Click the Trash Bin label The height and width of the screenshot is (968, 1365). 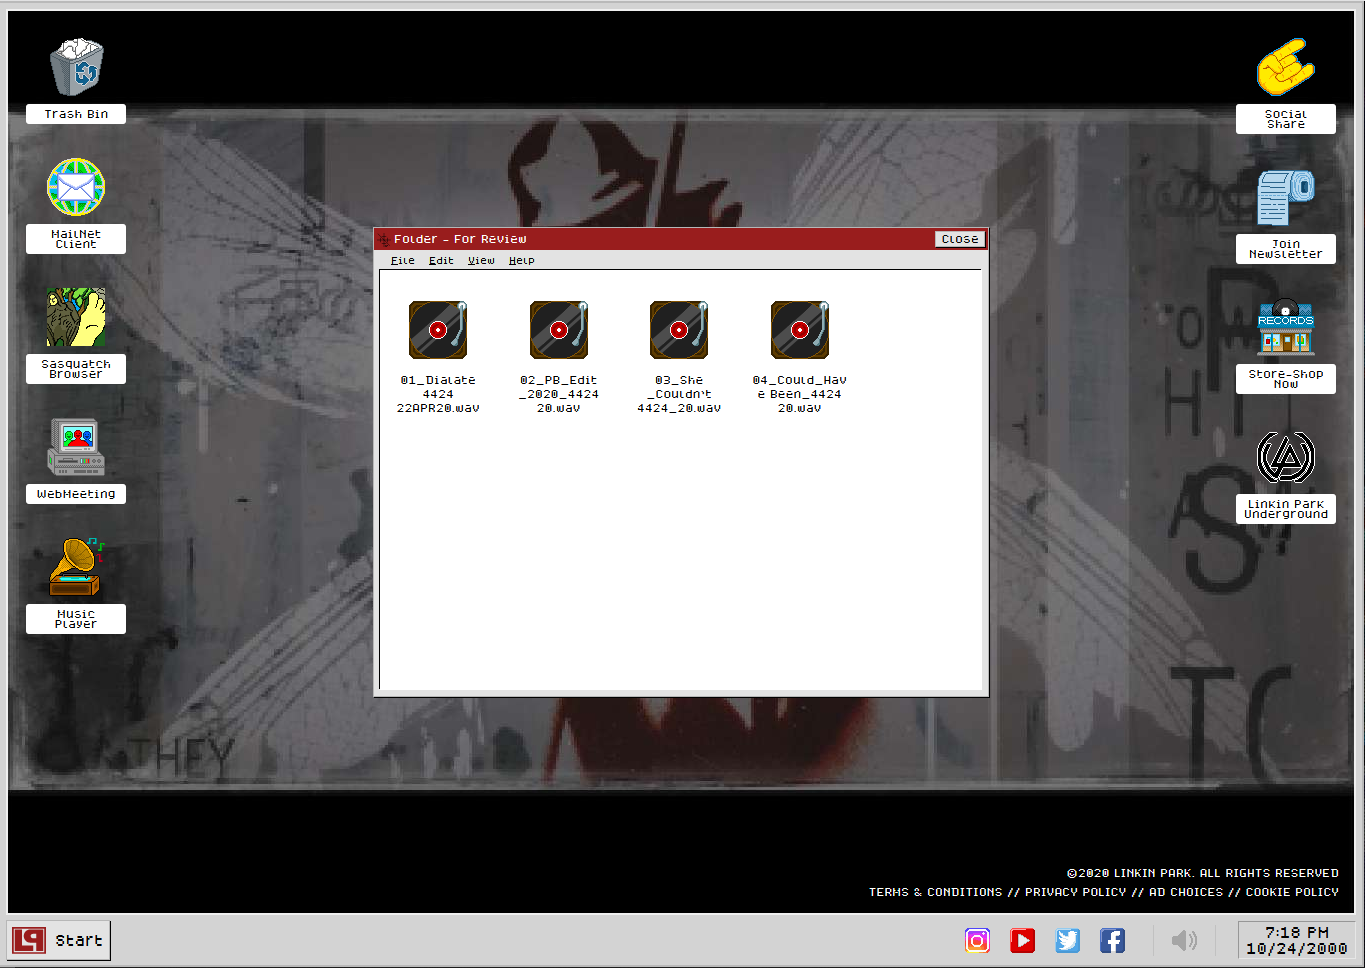pos(76,114)
